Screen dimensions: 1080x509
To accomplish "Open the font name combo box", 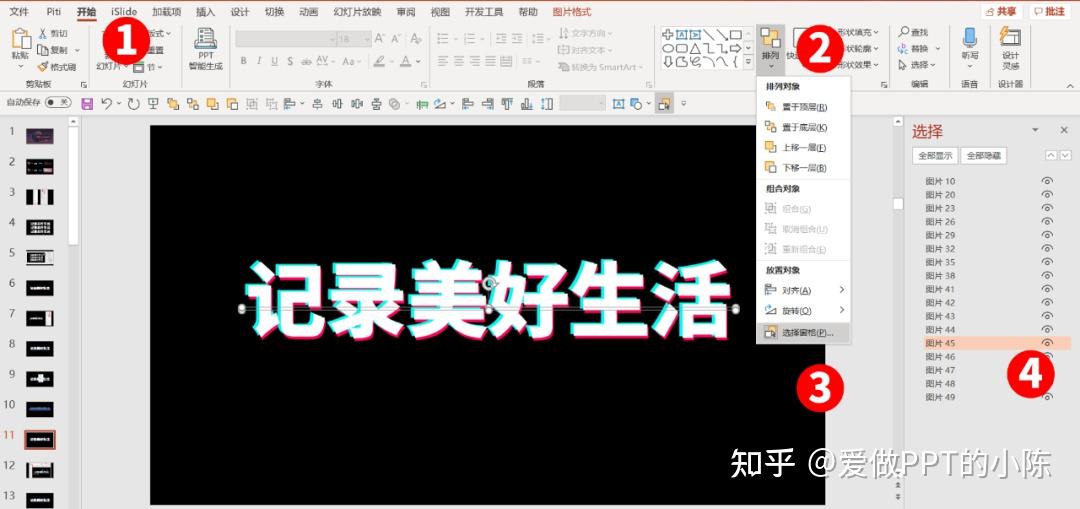I will tap(285, 39).
